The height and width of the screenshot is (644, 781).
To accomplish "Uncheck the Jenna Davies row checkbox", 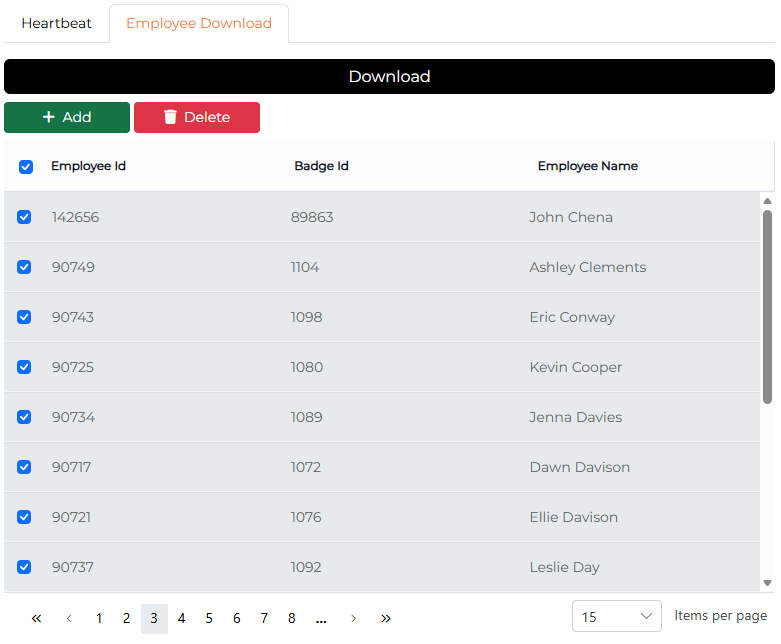I will pos(24,417).
